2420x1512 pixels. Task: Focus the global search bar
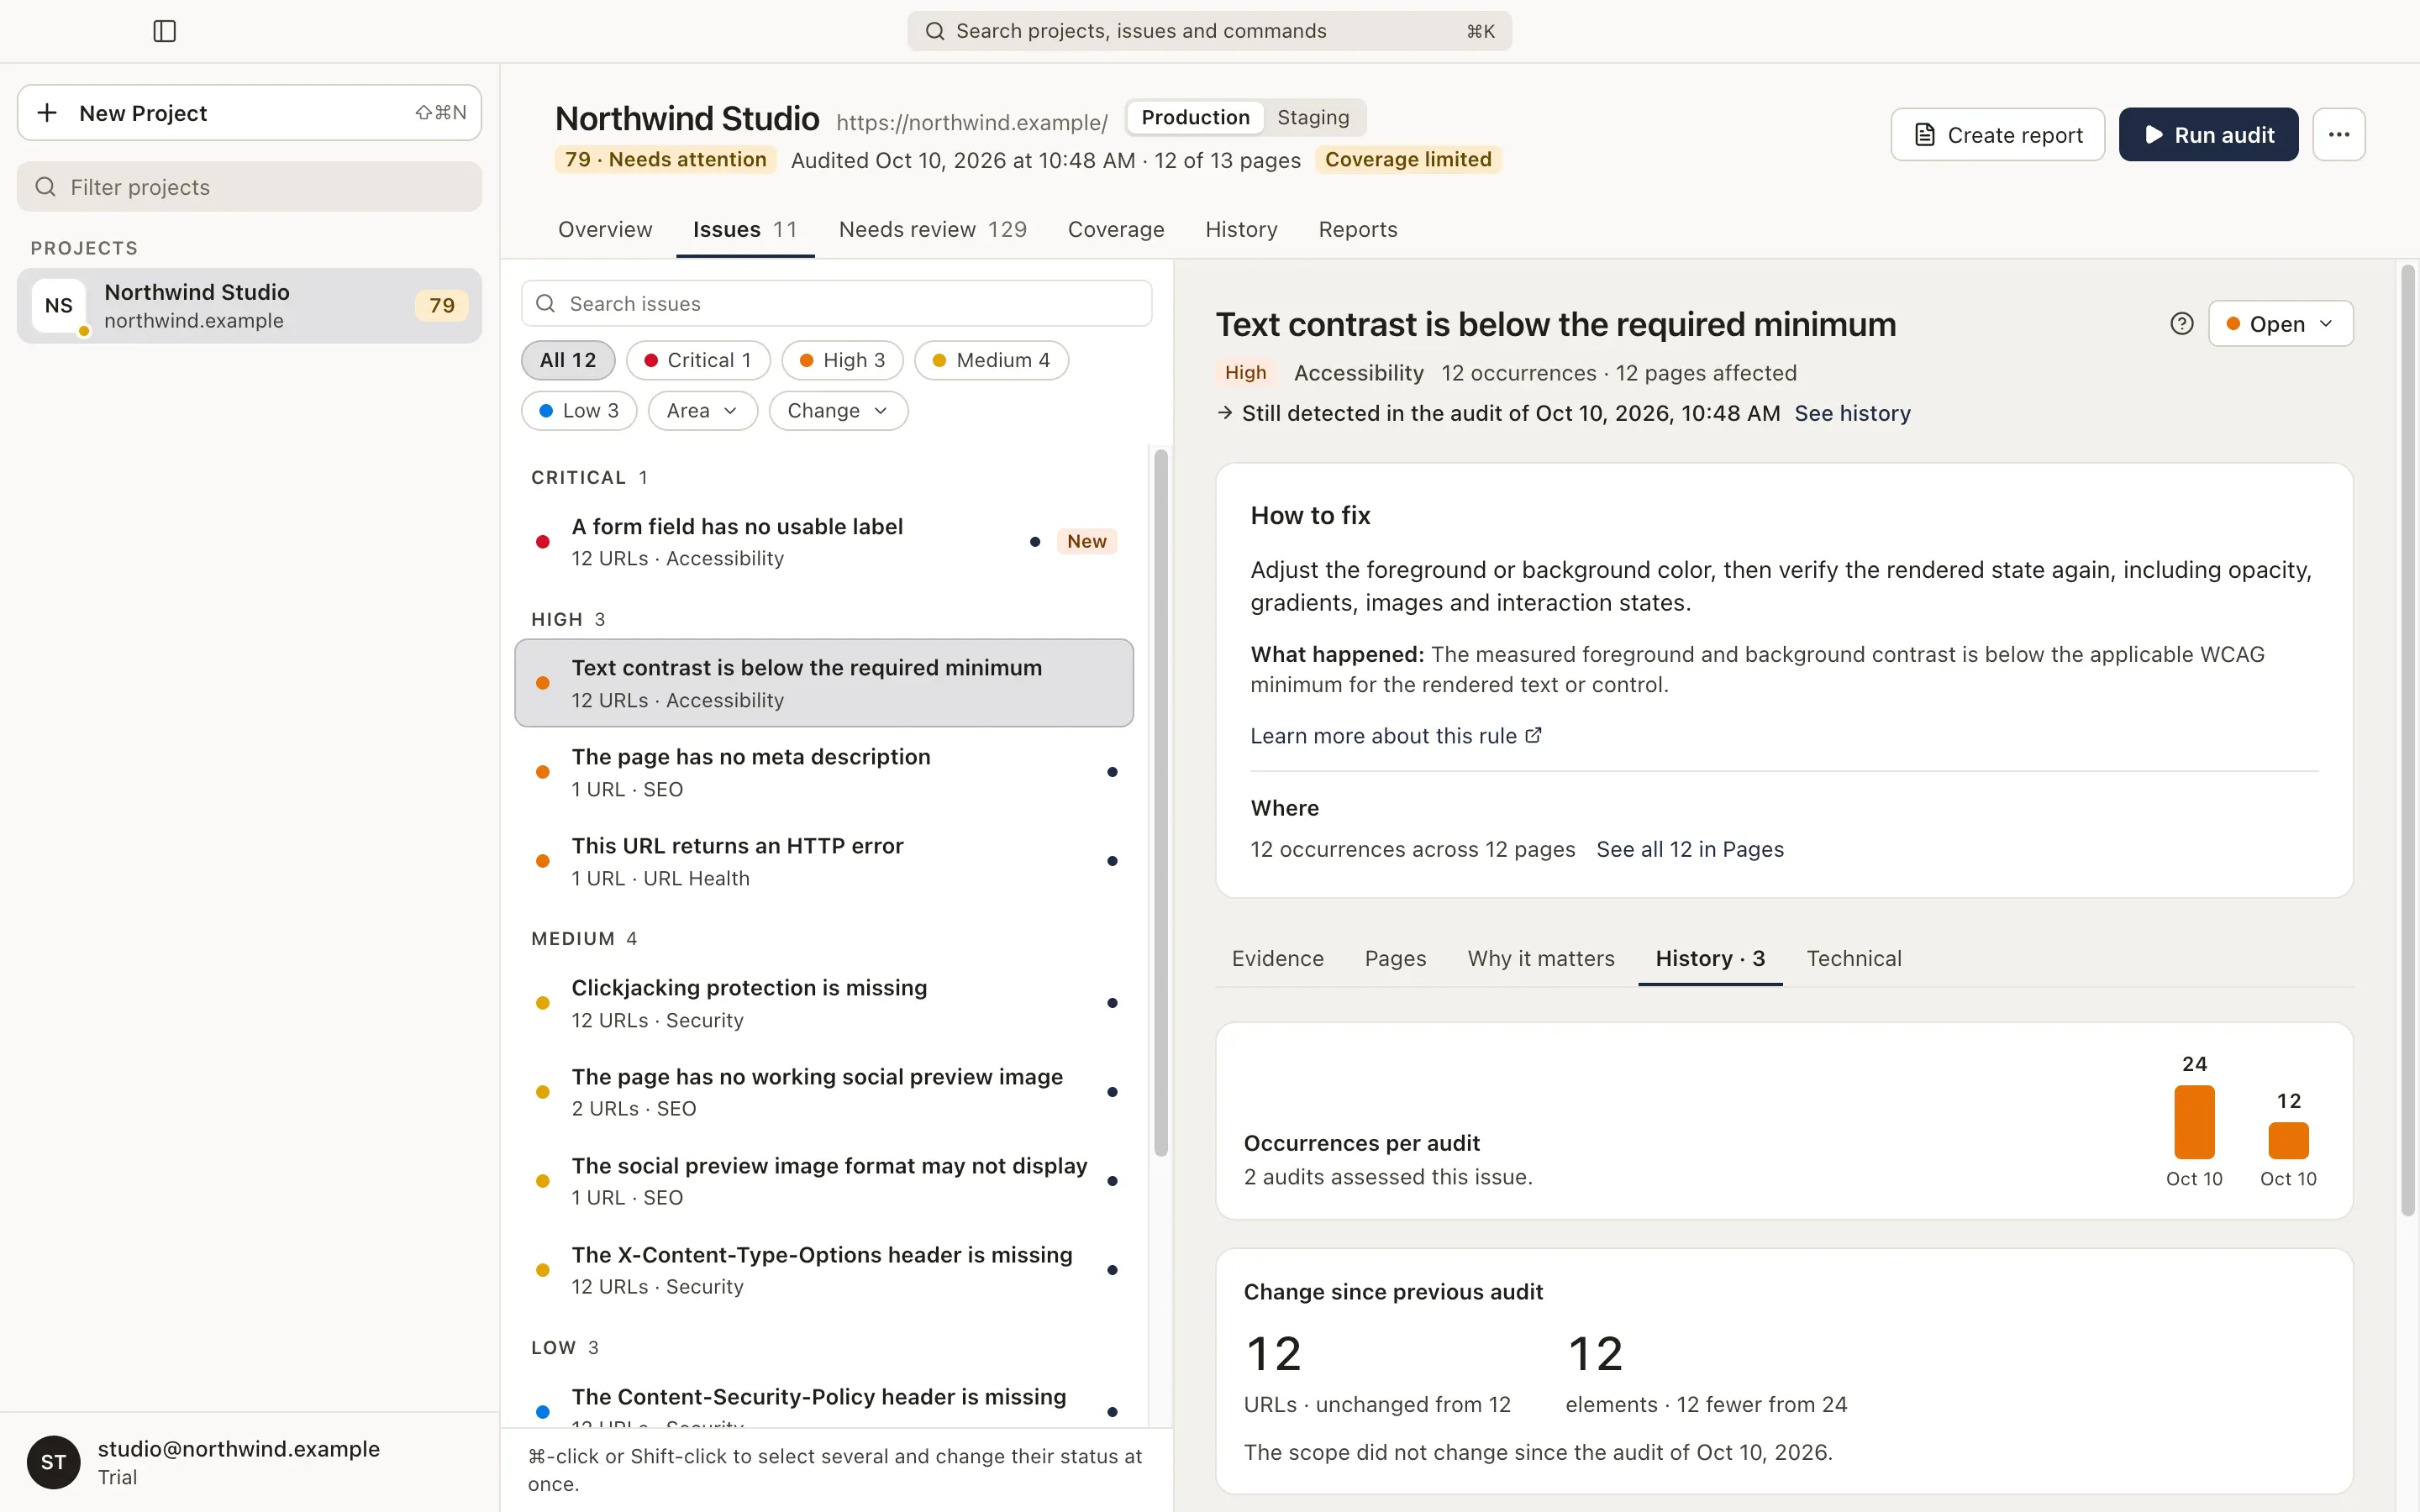tap(1209, 31)
